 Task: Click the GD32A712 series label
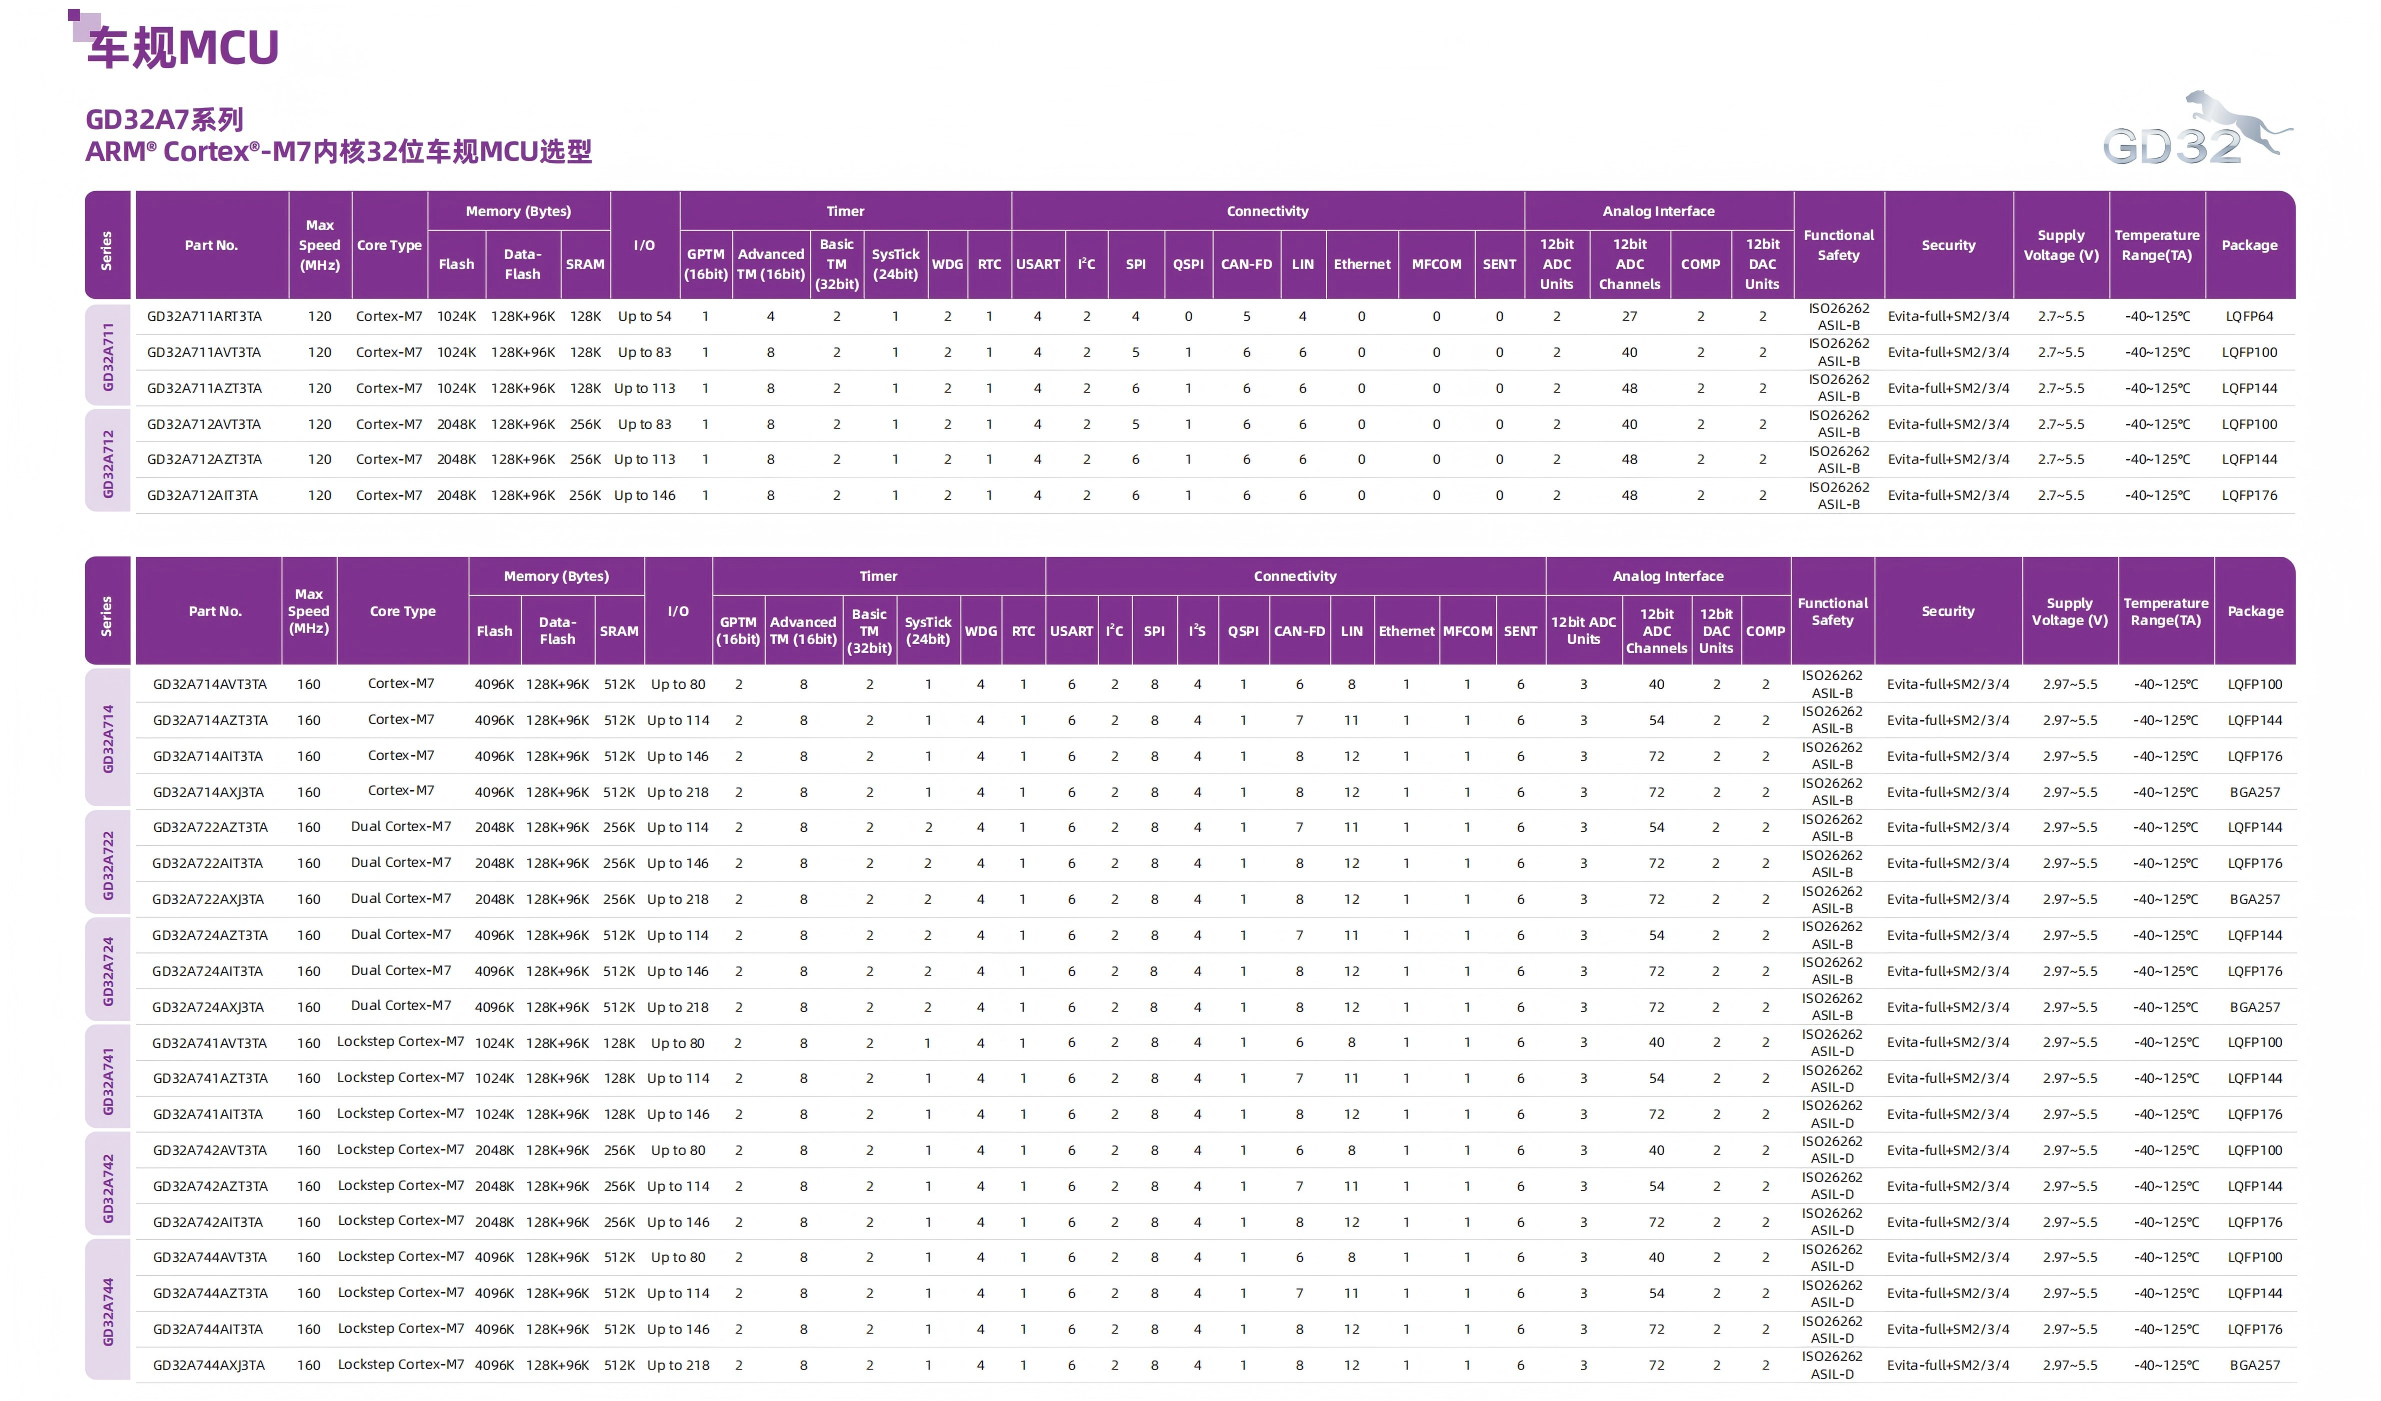(x=108, y=462)
